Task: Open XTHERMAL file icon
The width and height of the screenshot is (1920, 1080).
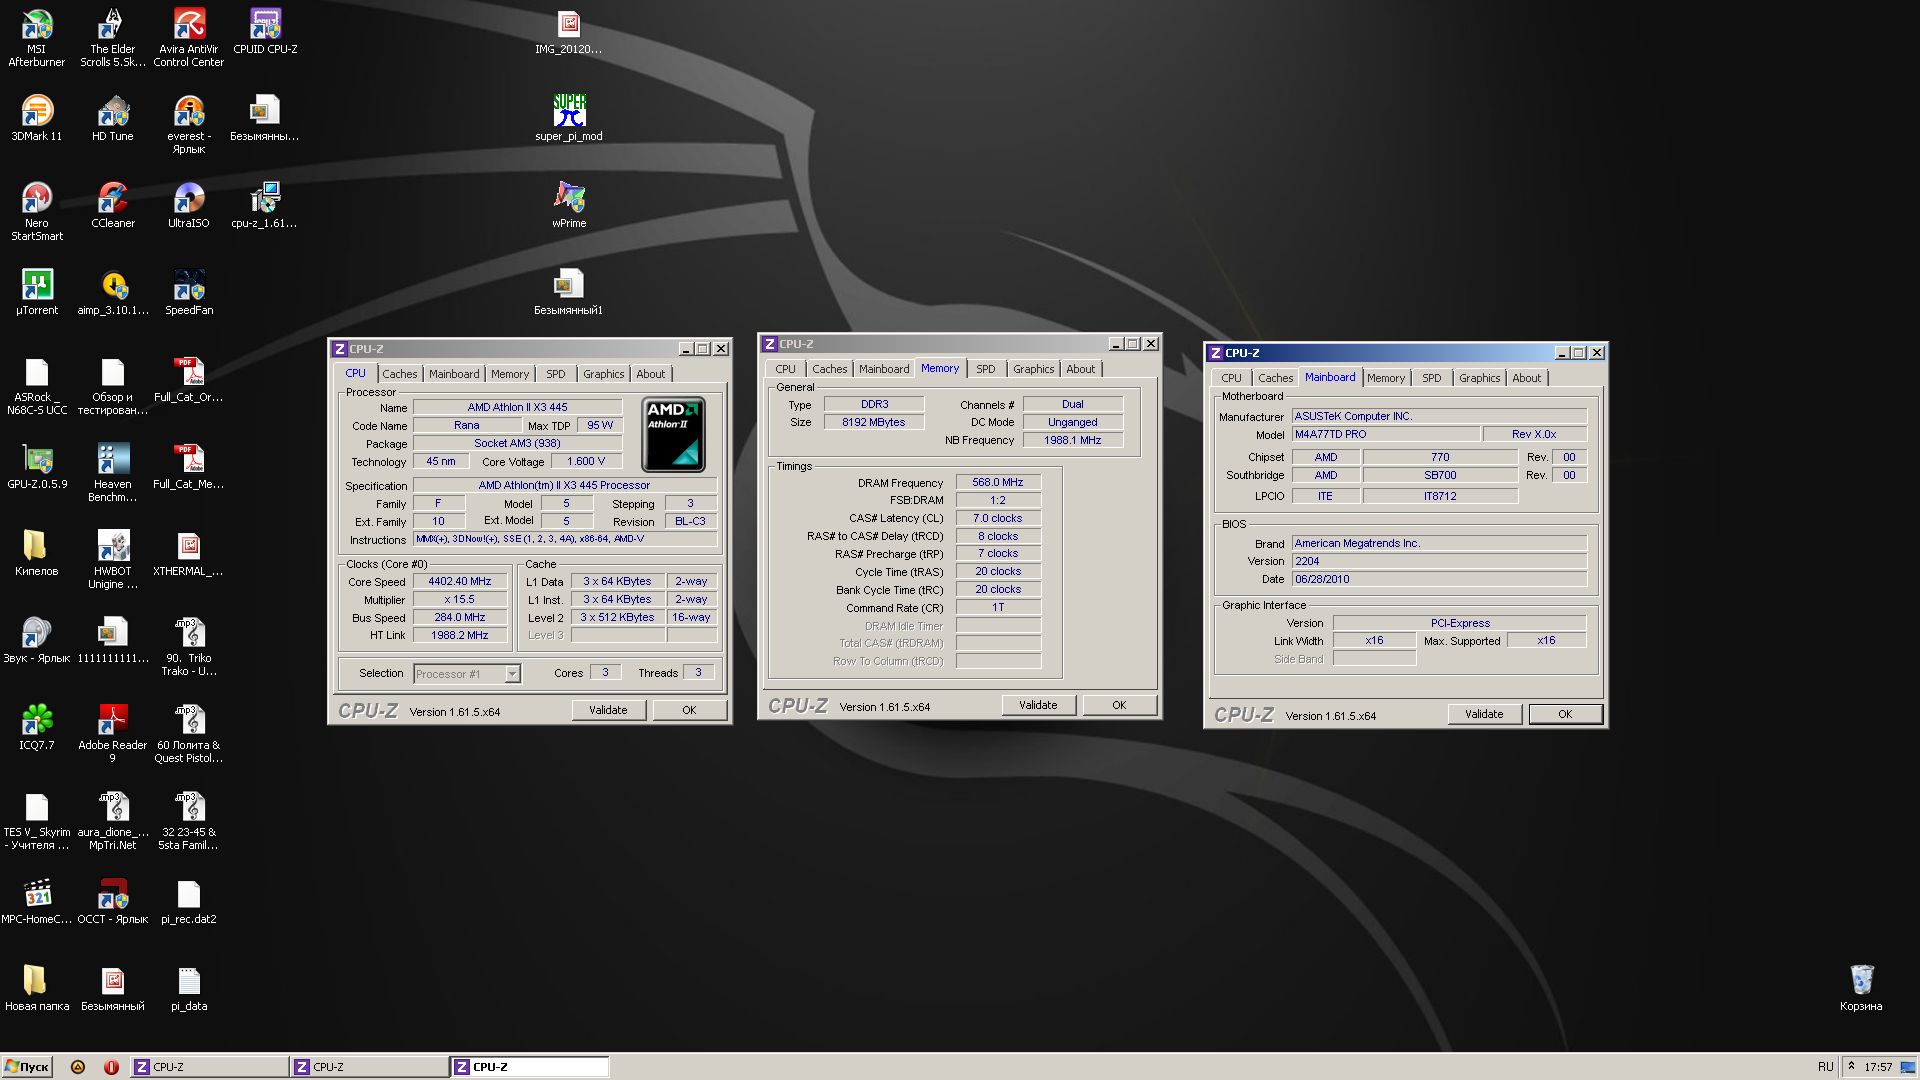Action: click(189, 553)
